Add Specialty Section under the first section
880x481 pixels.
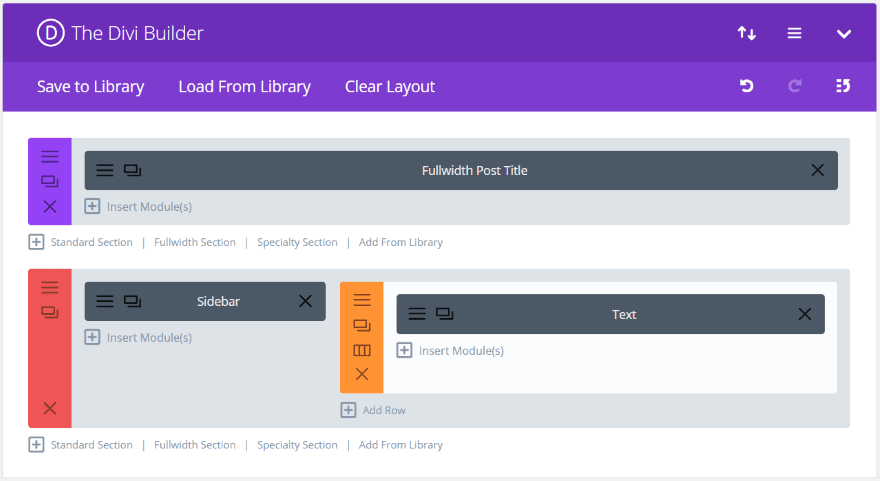tap(297, 242)
